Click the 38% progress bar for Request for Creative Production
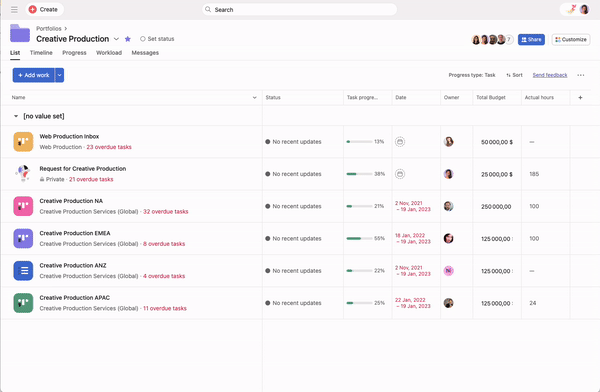Screen dimensions: 600x392 pos(359,174)
